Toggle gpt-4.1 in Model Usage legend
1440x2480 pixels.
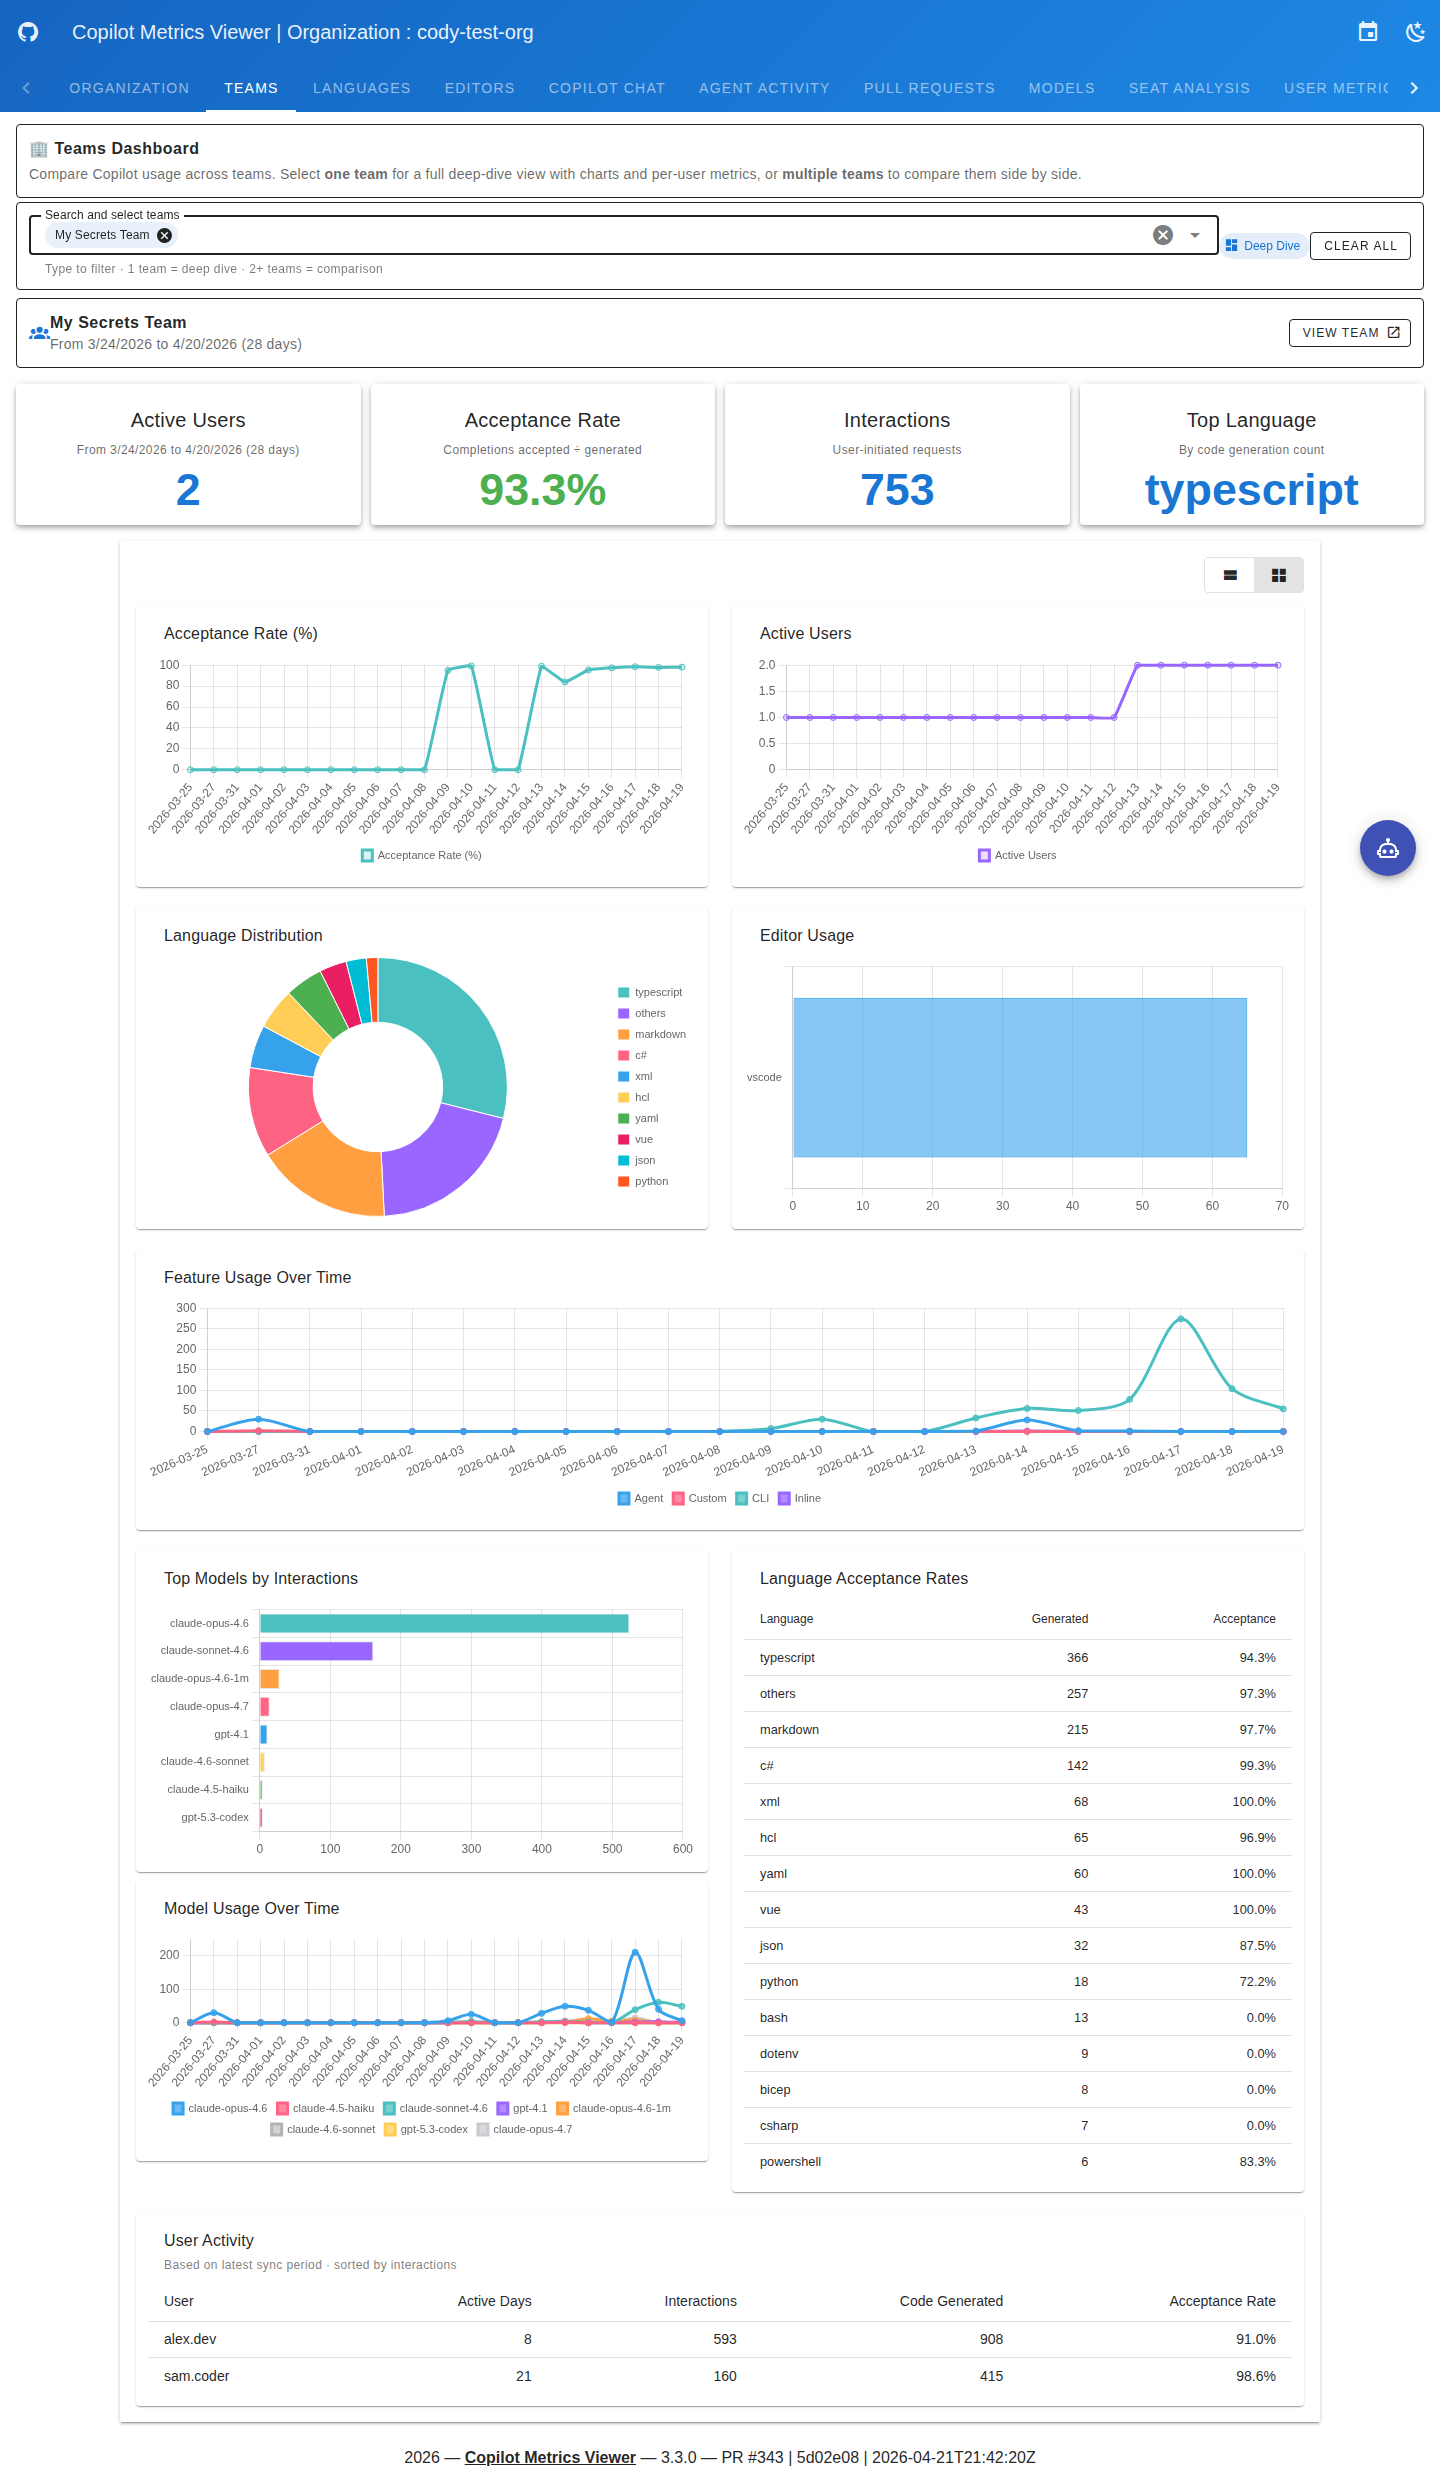tap(522, 2108)
